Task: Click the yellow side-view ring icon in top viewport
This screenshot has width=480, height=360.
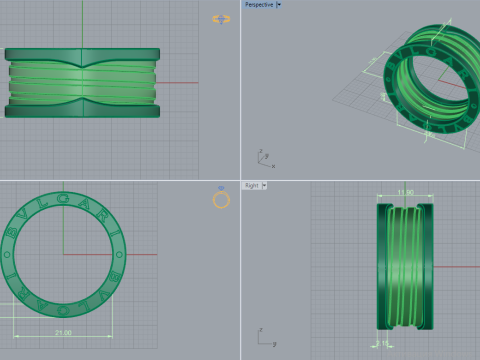Action: [x=221, y=19]
